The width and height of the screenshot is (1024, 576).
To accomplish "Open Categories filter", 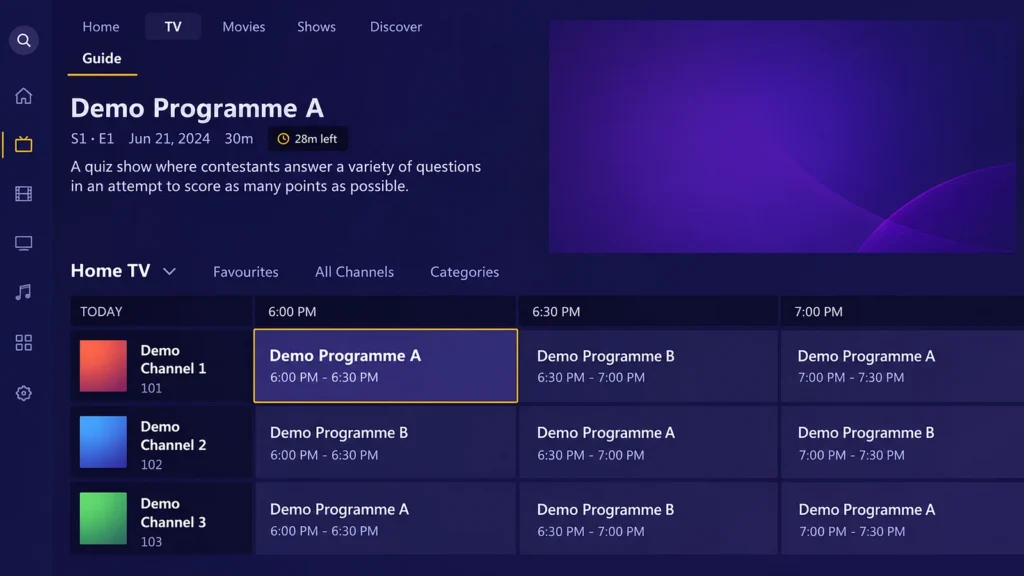I will [x=464, y=272].
